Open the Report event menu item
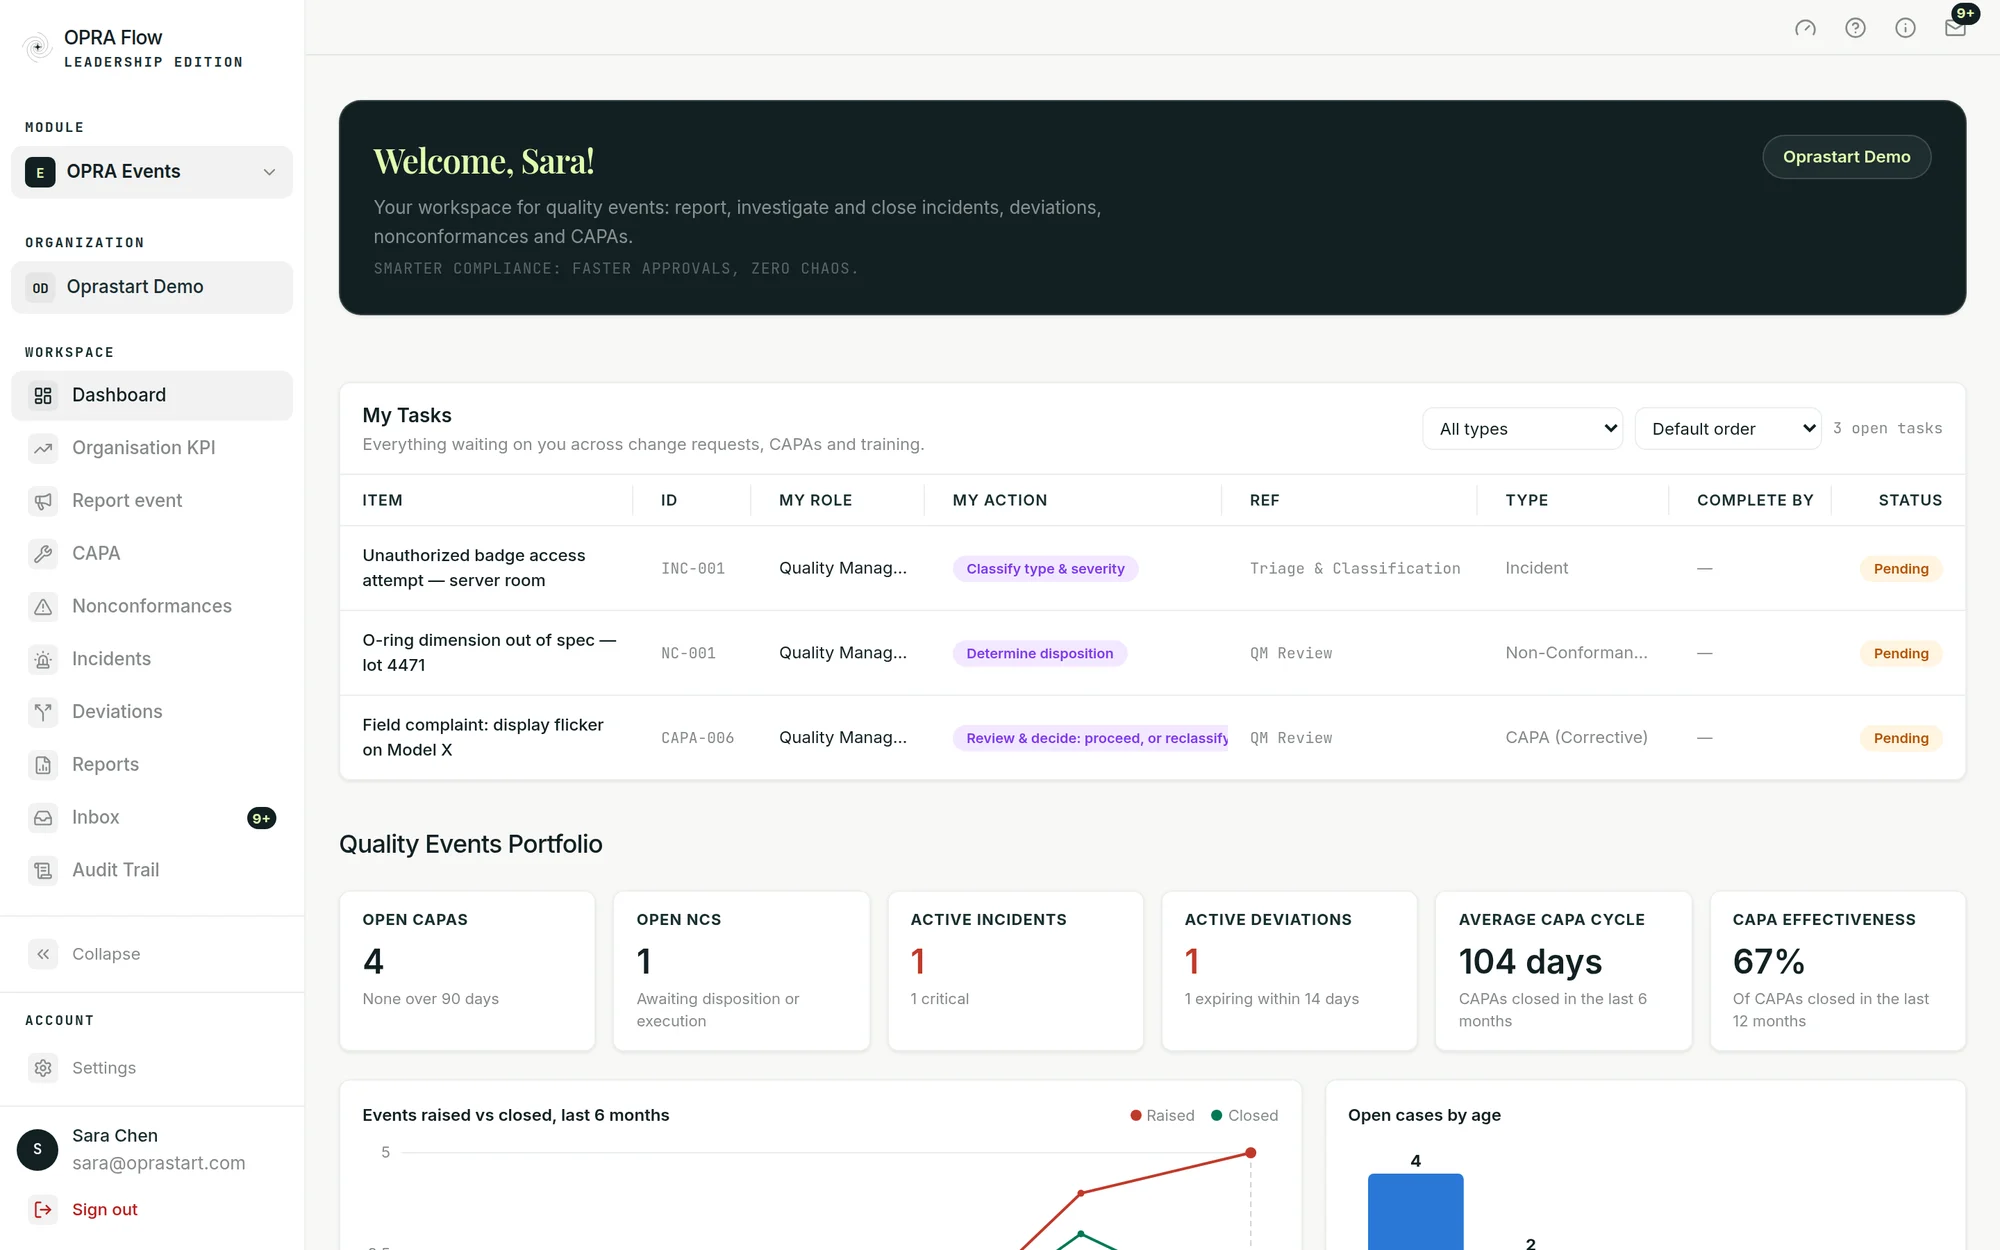The height and width of the screenshot is (1250, 2000). pyautogui.click(x=152, y=501)
